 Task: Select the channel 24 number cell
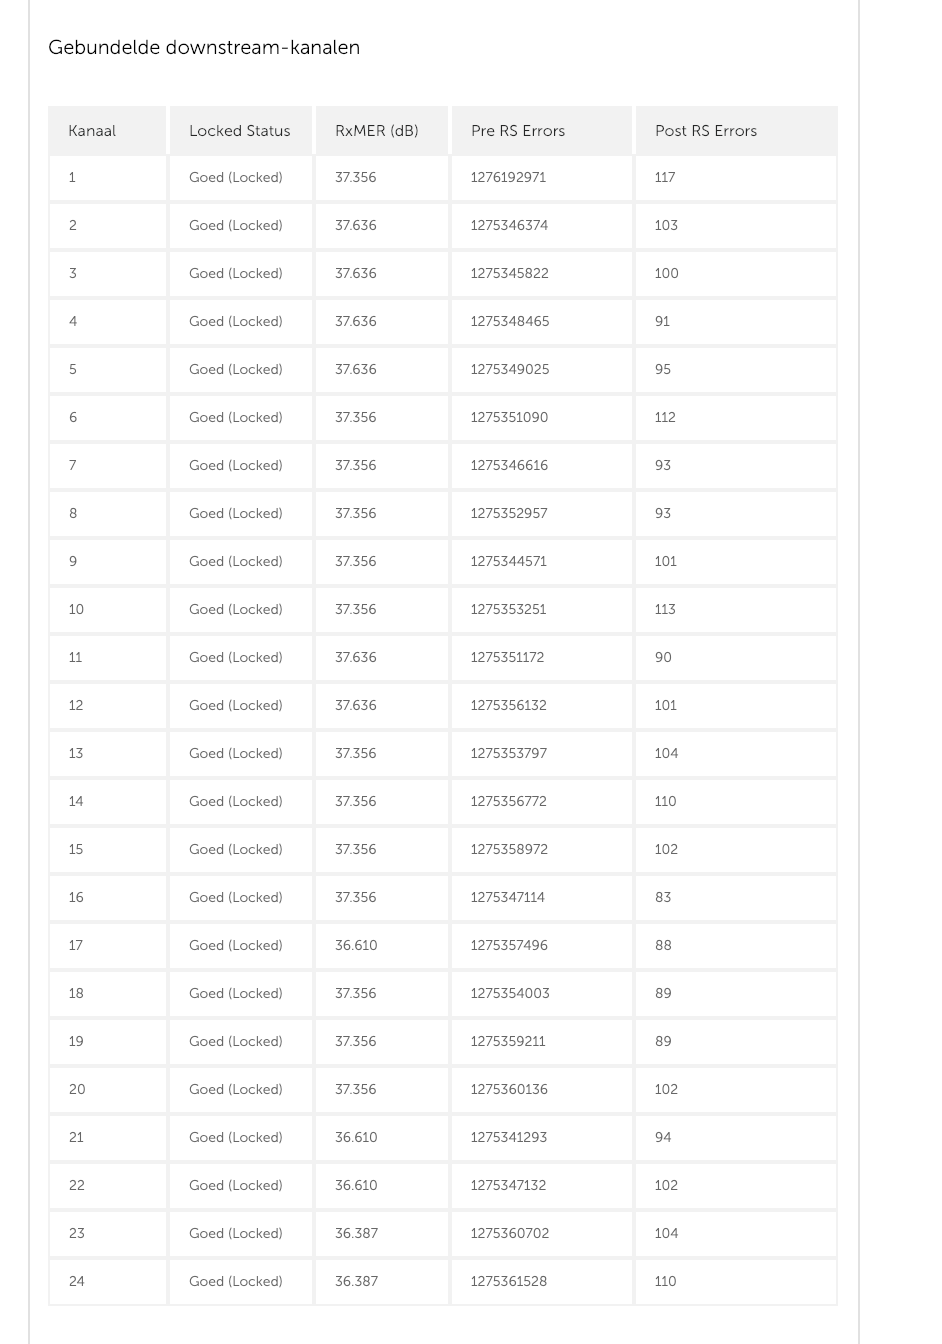pyautogui.click(x=77, y=1281)
